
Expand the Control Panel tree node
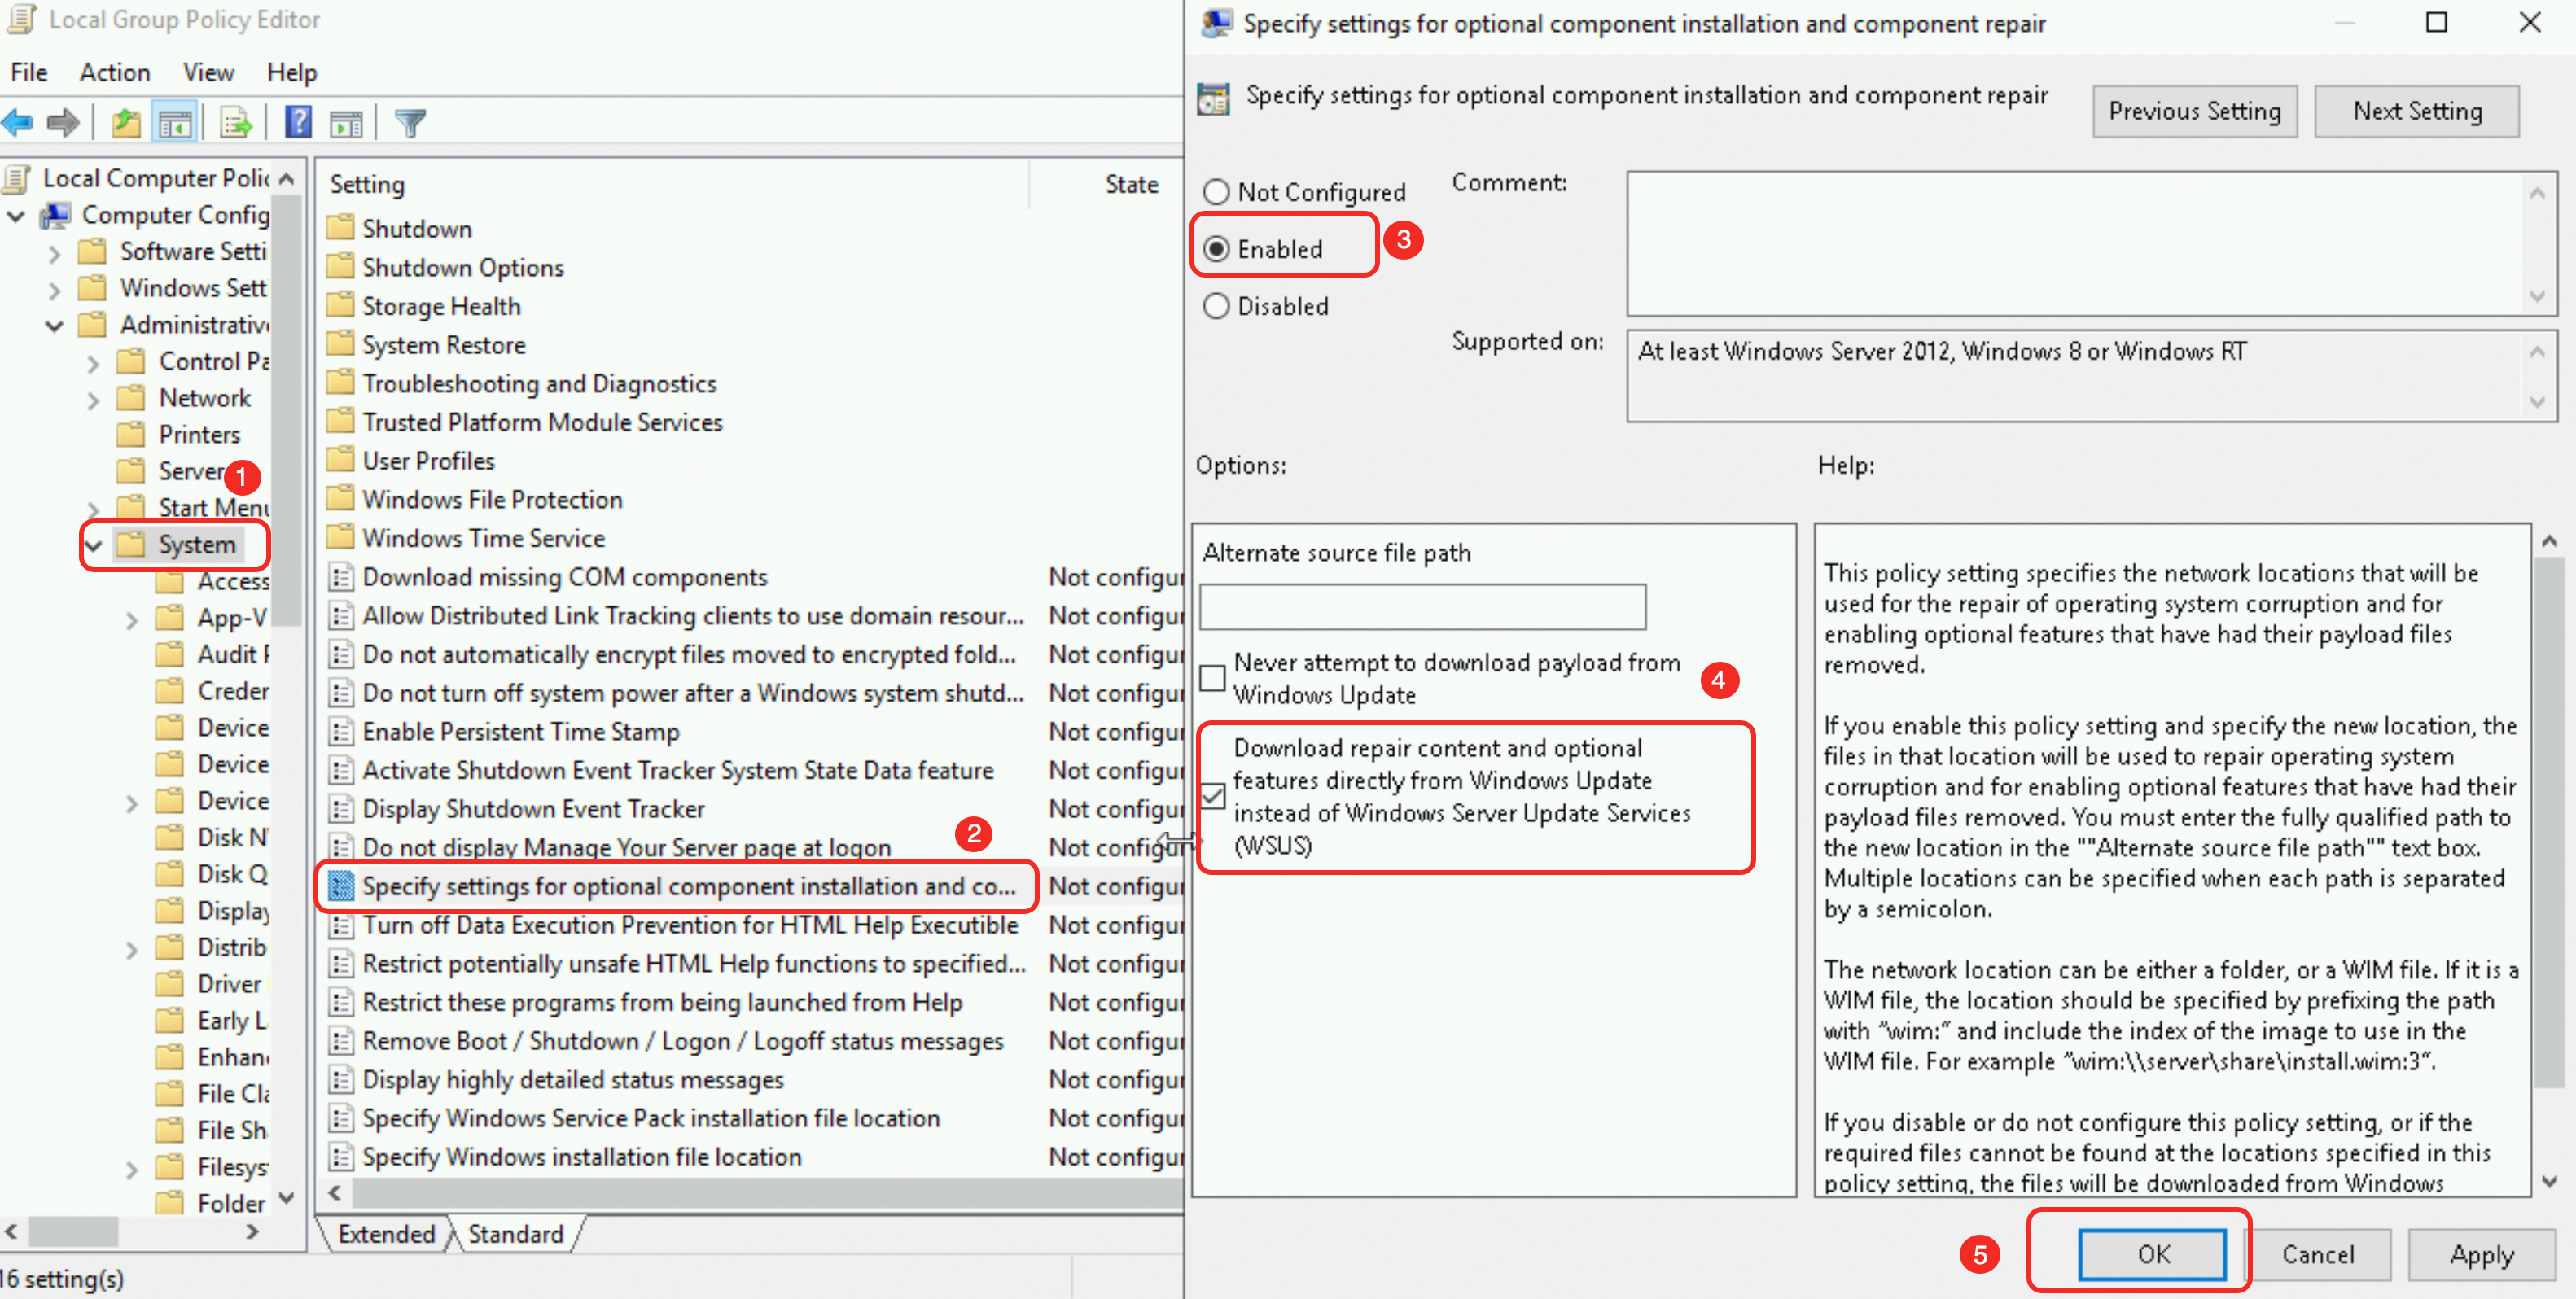tap(93, 362)
